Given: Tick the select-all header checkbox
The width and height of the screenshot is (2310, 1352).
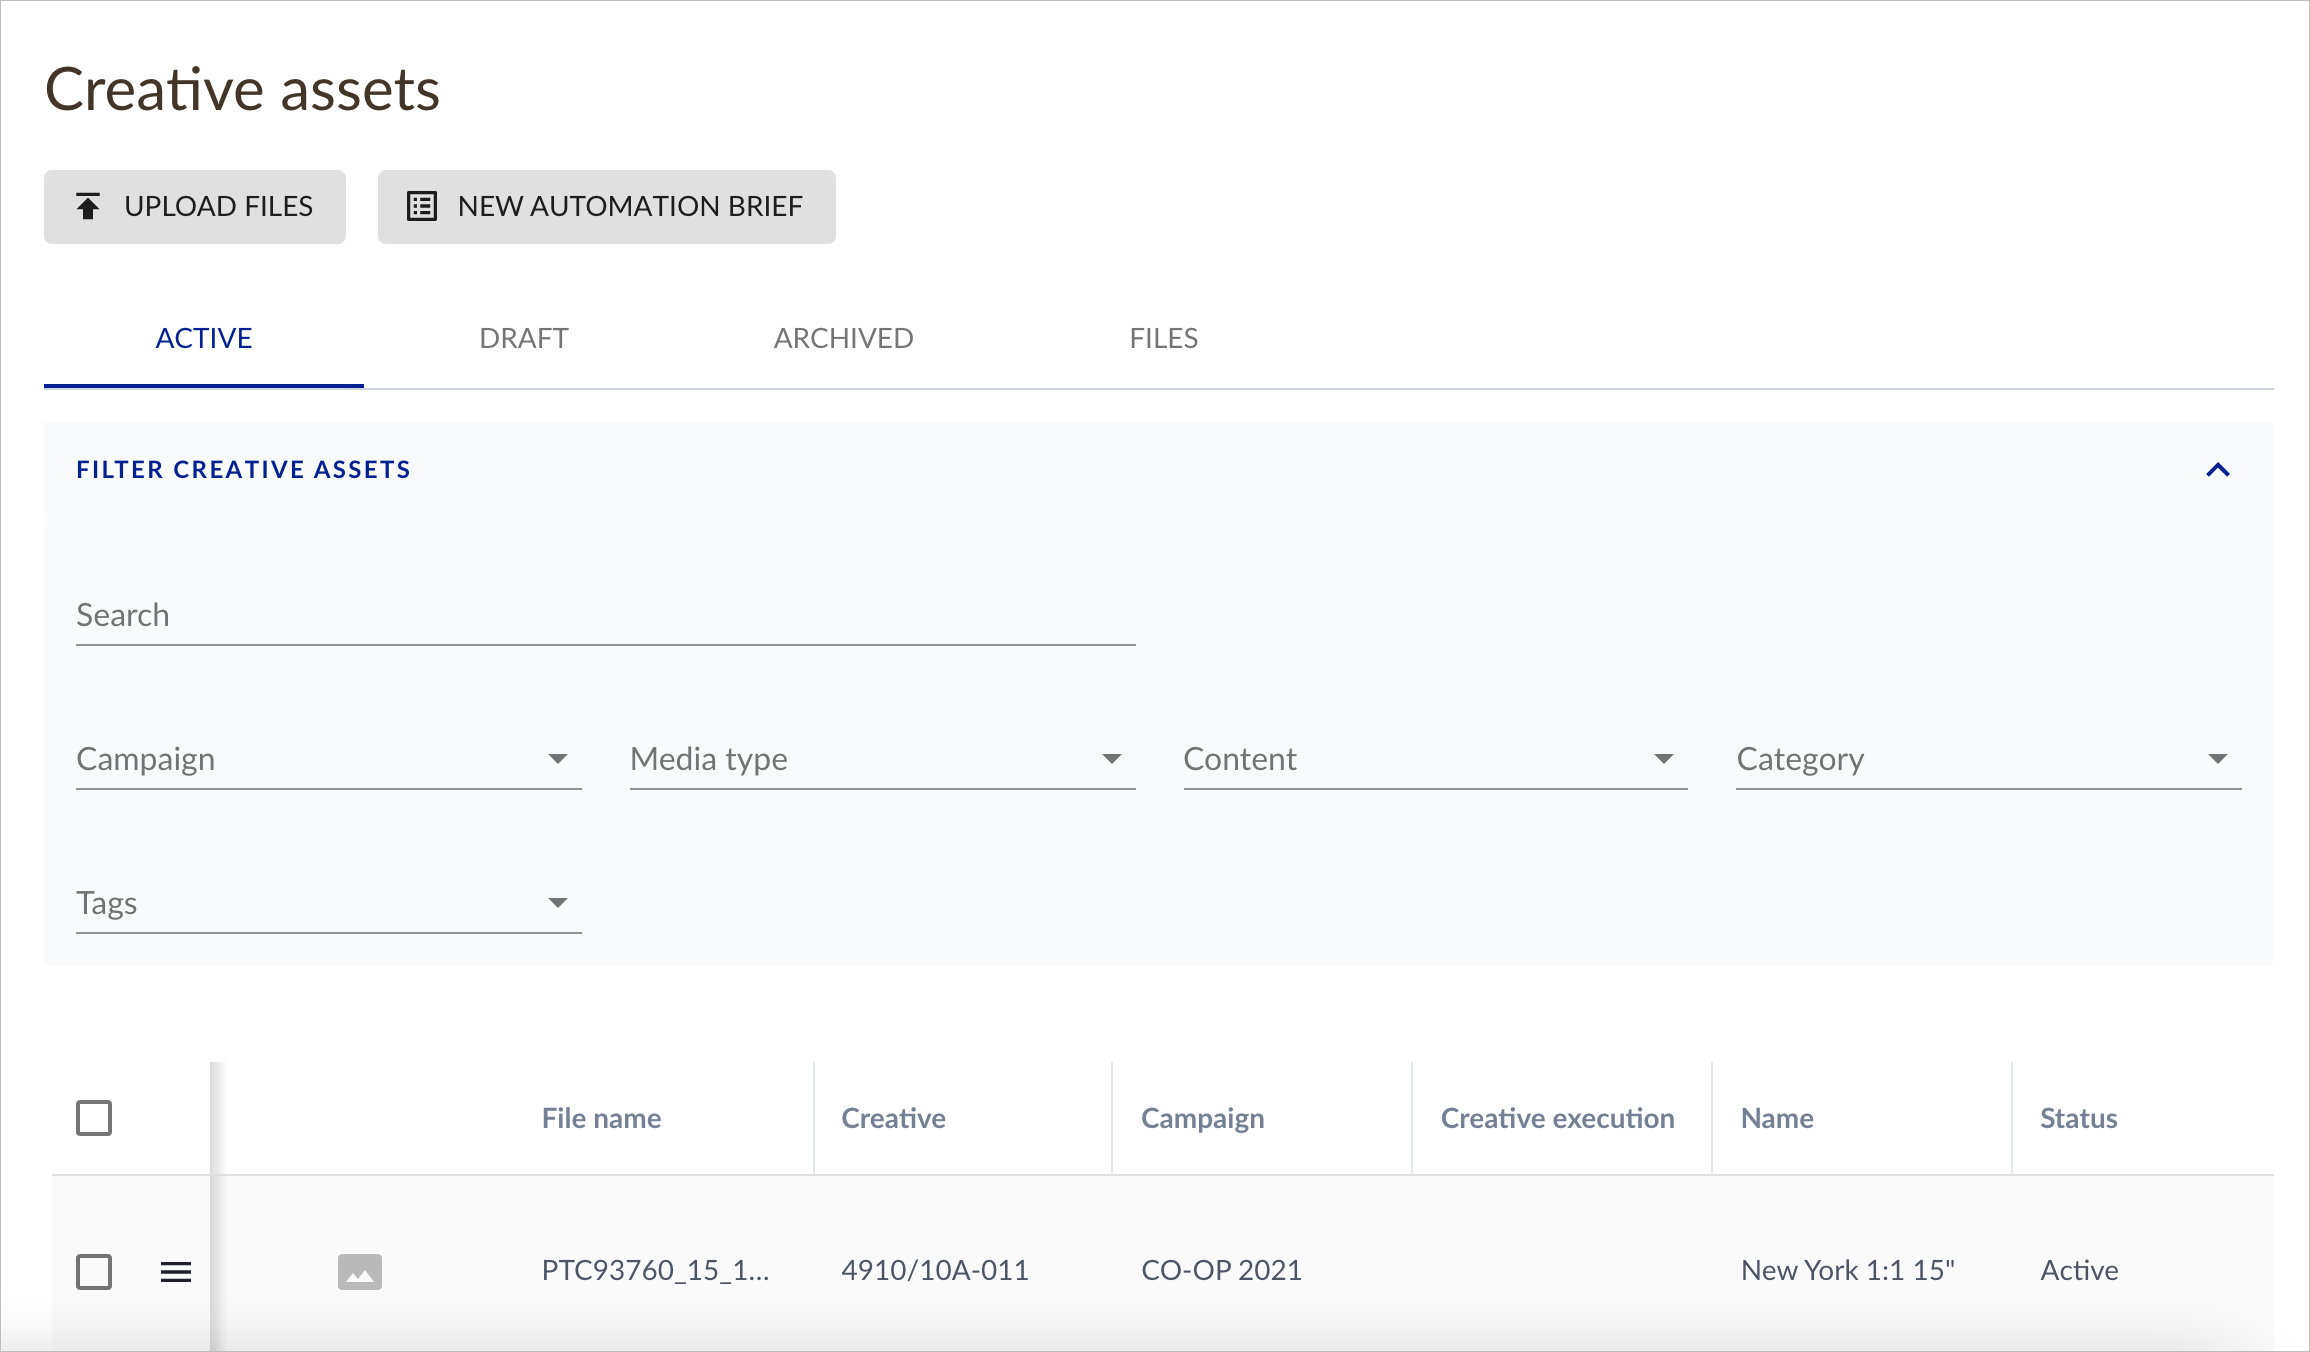Looking at the screenshot, I should [x=94, y=1118].
